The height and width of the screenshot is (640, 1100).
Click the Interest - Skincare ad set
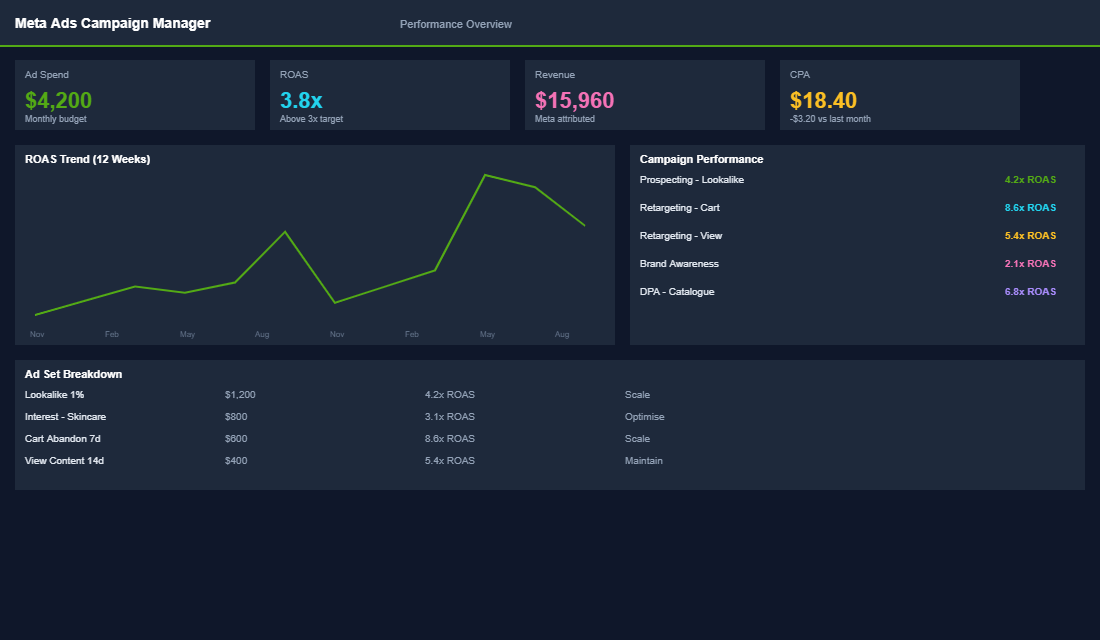64,416
